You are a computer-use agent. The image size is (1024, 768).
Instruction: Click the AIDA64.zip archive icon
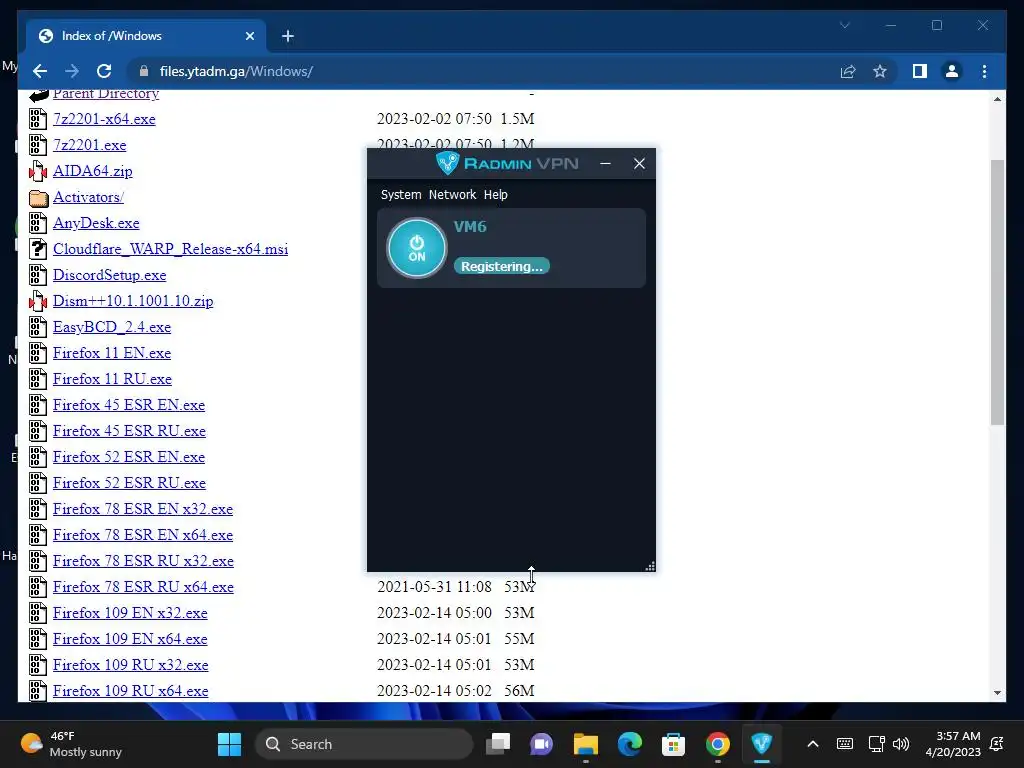point(38,171)
